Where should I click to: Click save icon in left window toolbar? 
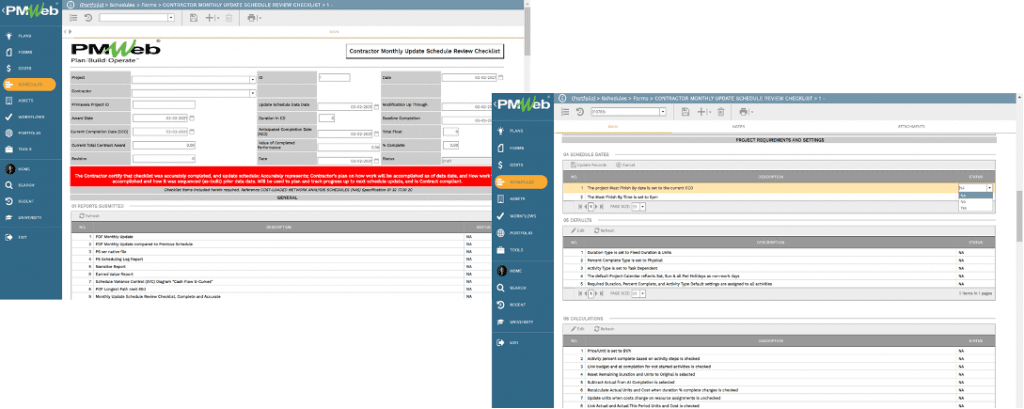coord(193,18)
